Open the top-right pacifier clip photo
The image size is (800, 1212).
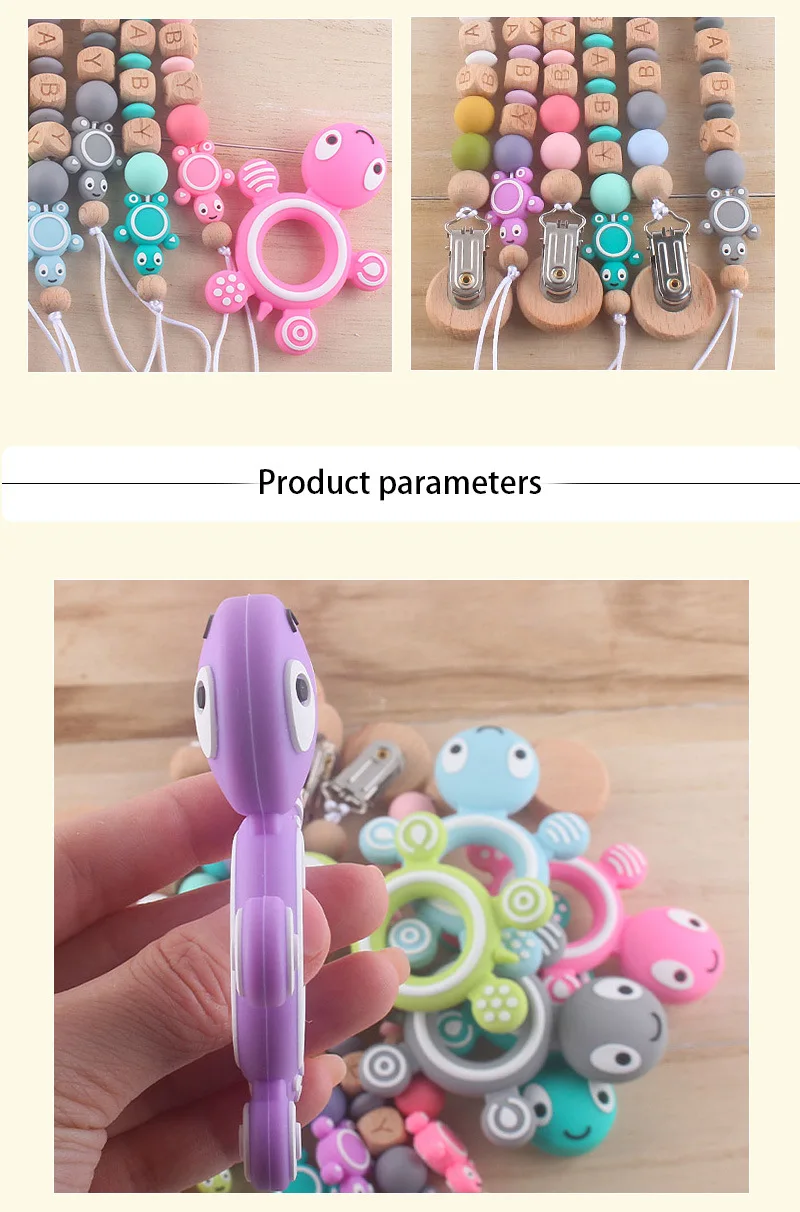pos(593,193)
